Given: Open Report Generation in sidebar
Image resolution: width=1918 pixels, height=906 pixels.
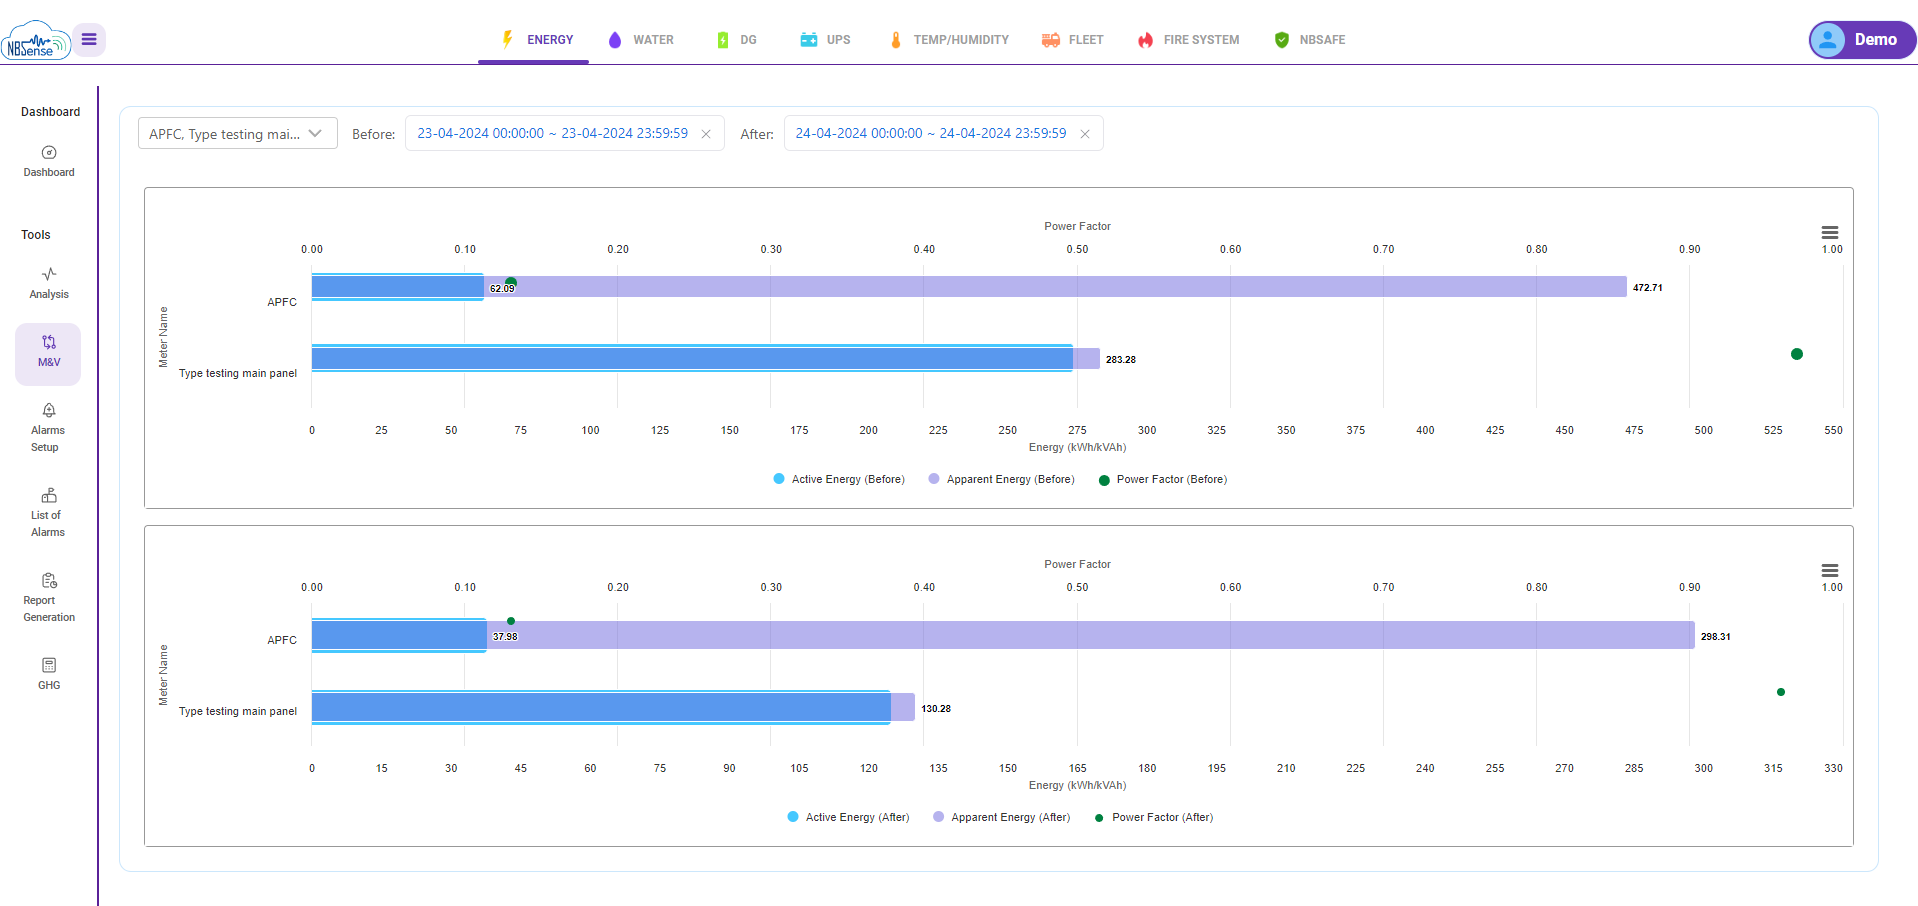Looking at the screenshot, I should pyautogui.click(x=49, y=598).
